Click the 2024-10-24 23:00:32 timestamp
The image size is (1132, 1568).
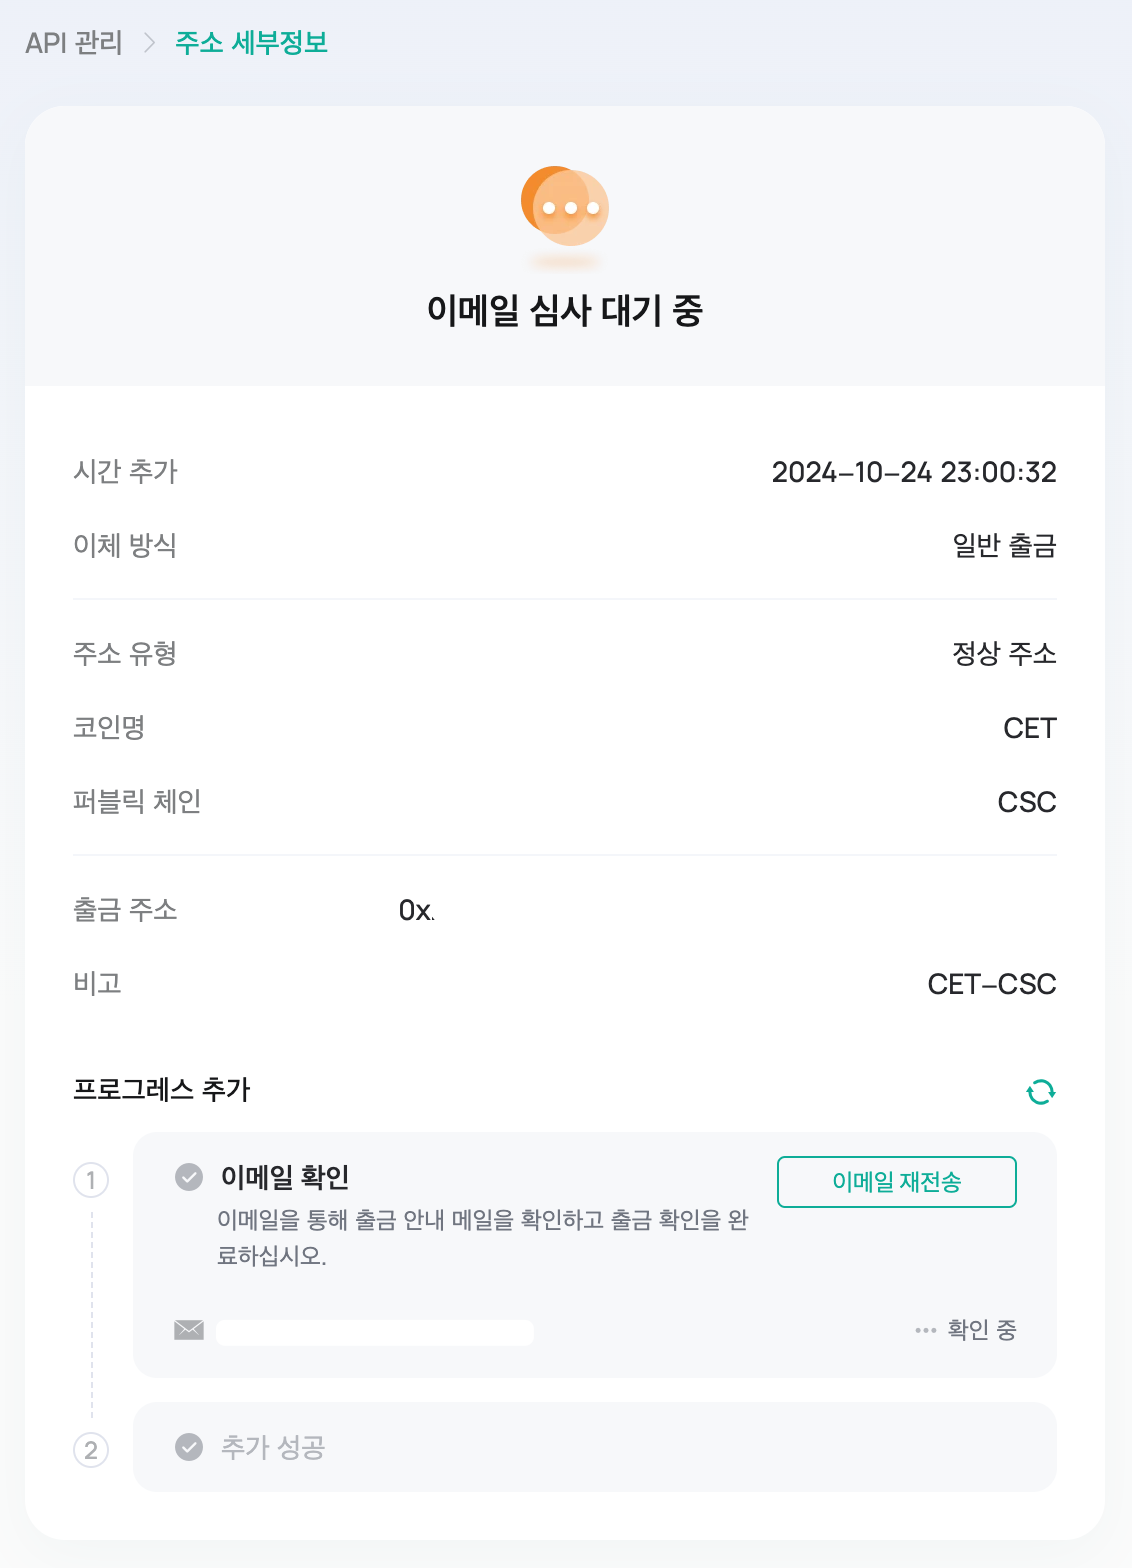[914, 472]
